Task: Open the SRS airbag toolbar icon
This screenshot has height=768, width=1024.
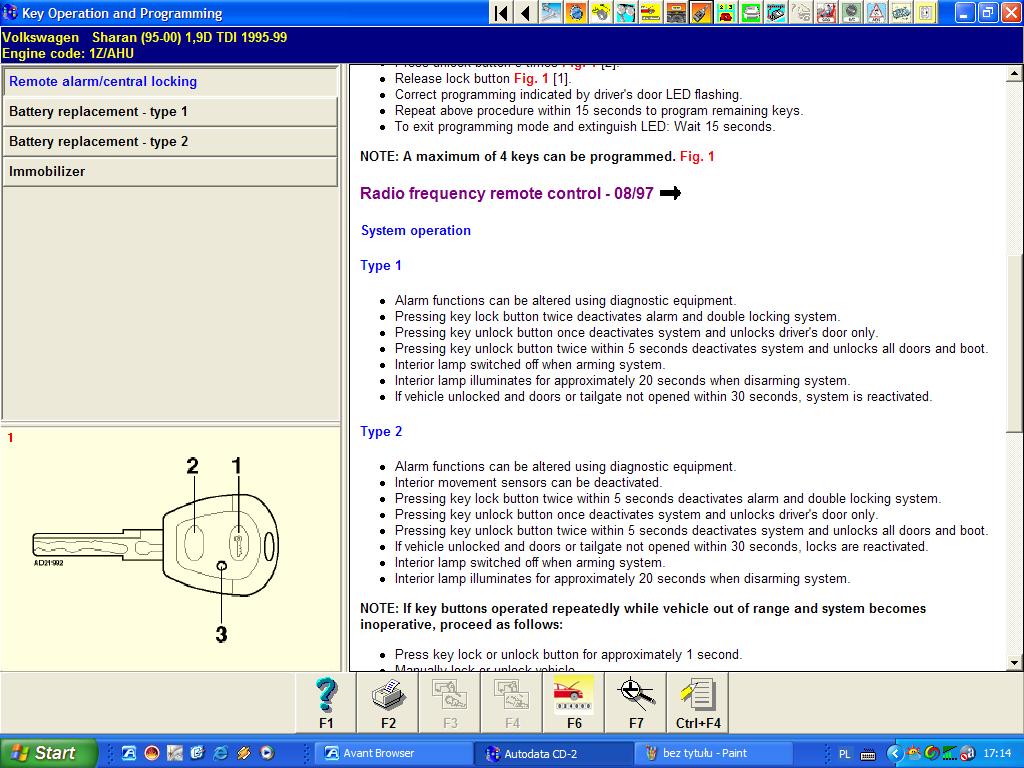Action: pos(825,12)
